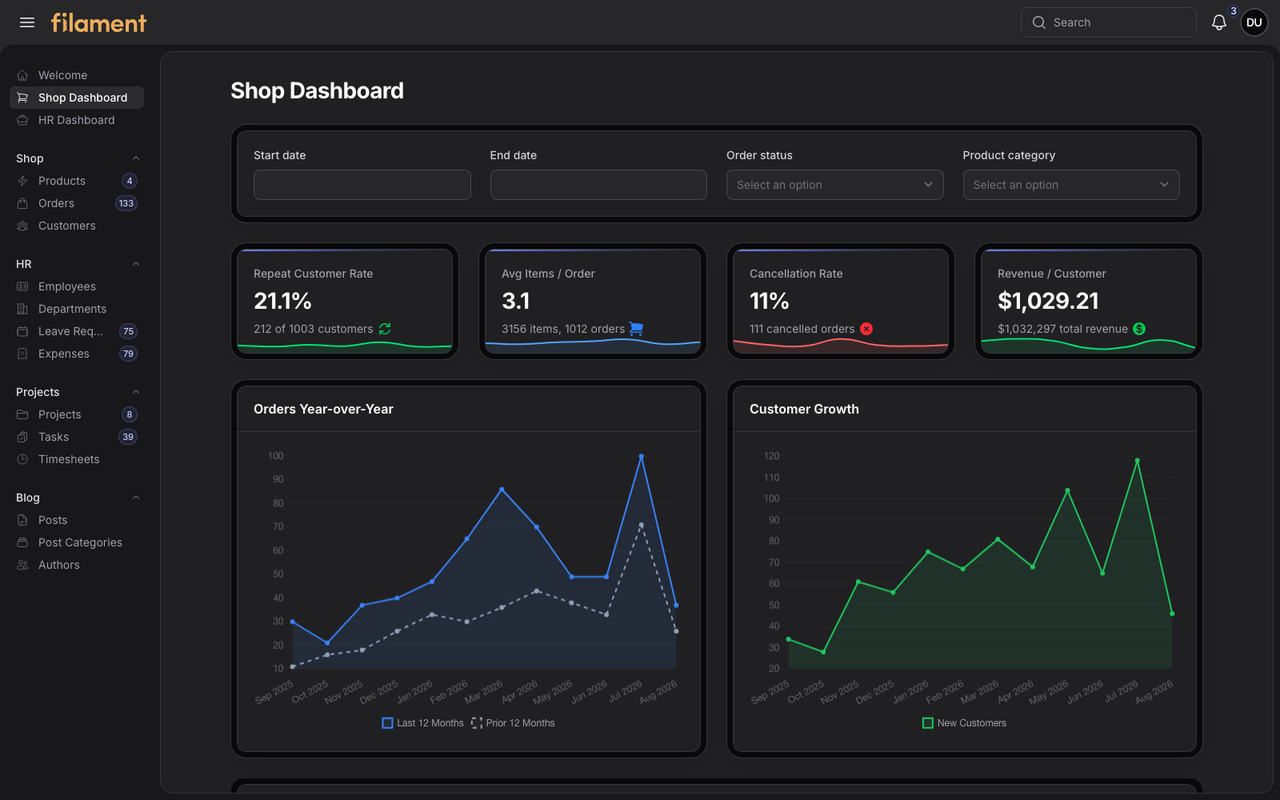Image resolution: width=1280 pixels, height=800 pixels.
Task: Open the DU user avatar menu
Action: click(1254, 22)
